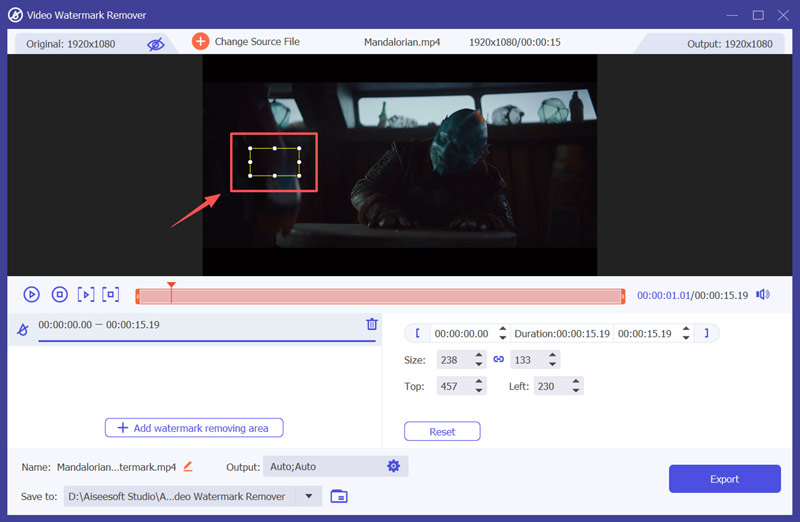Click the top-middle handle of the watermark selection box
The image size is (800, 522).
click(x=274, y=148)
